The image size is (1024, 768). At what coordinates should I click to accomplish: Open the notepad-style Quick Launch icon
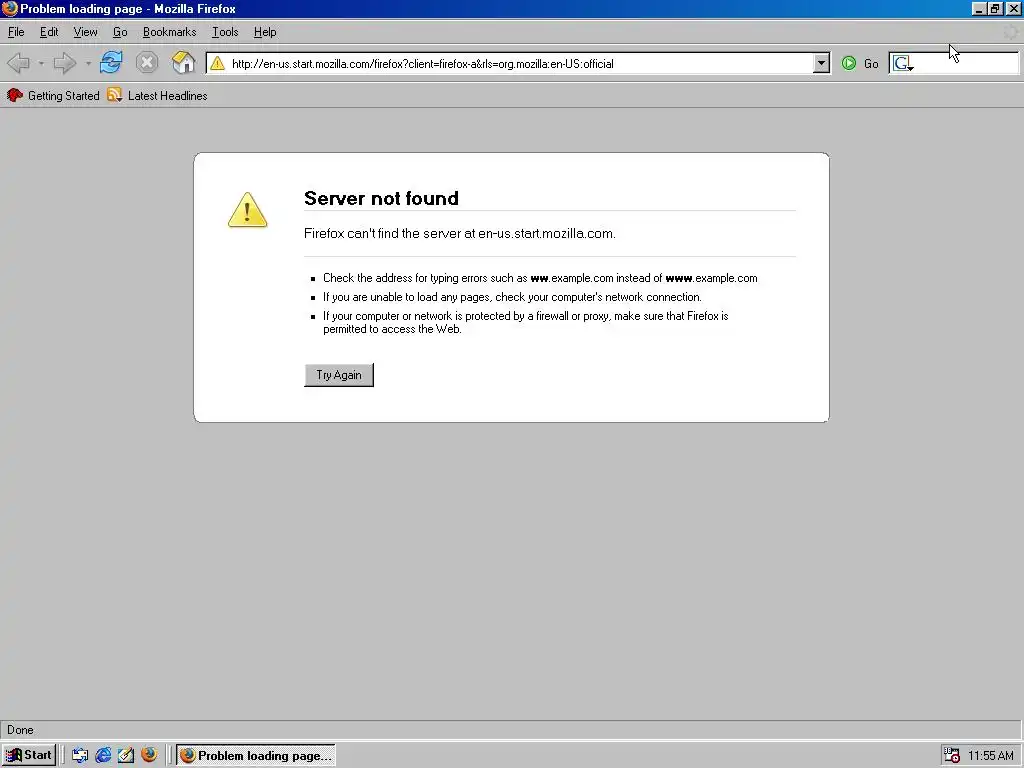pyautogui.click(x=126, y=755)
